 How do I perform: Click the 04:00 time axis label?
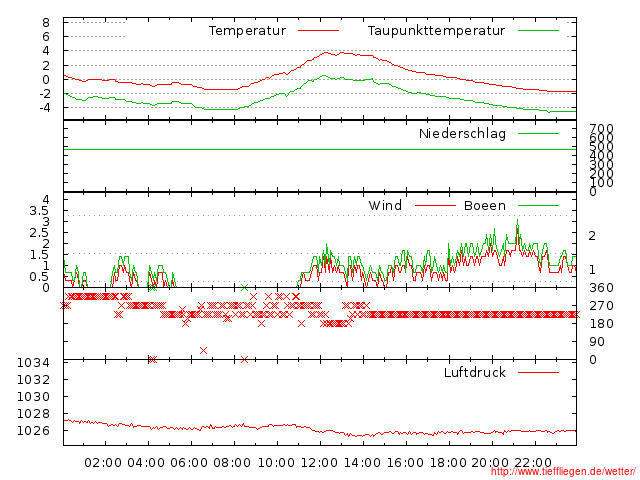click(146, 463)
